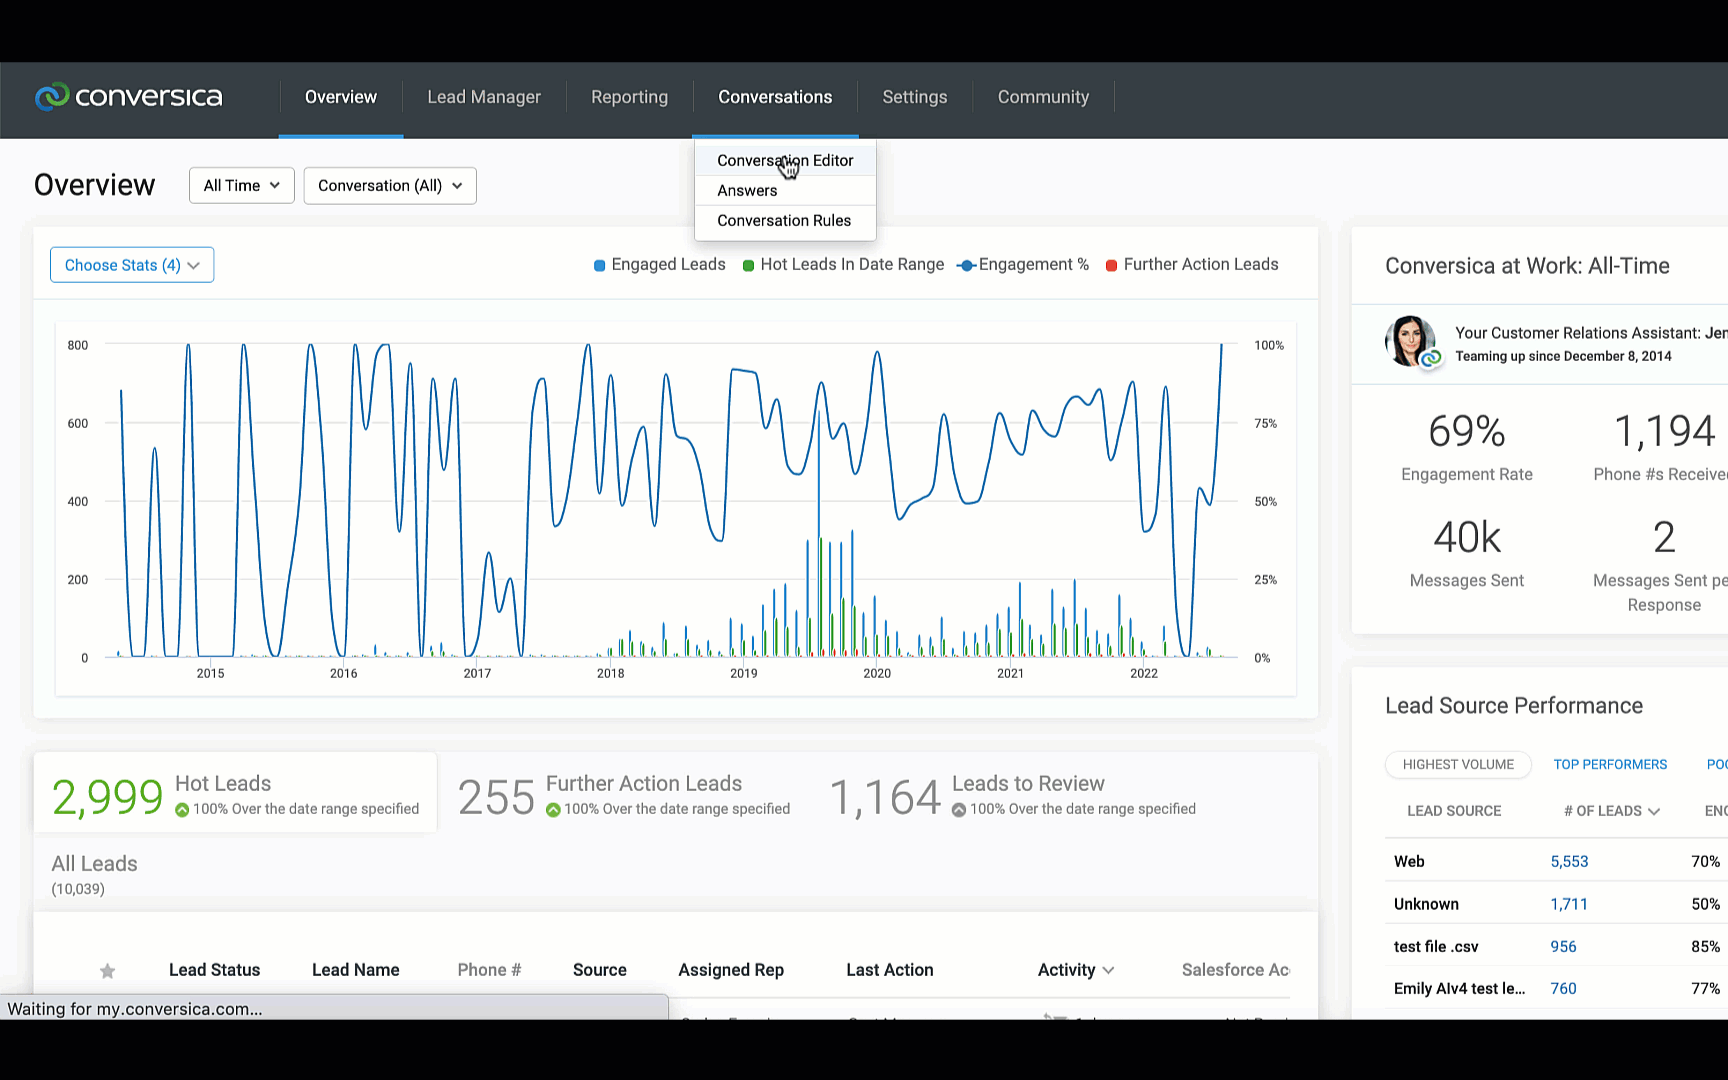Choose Conversation Rules menu entry

(x=784, y=221)
